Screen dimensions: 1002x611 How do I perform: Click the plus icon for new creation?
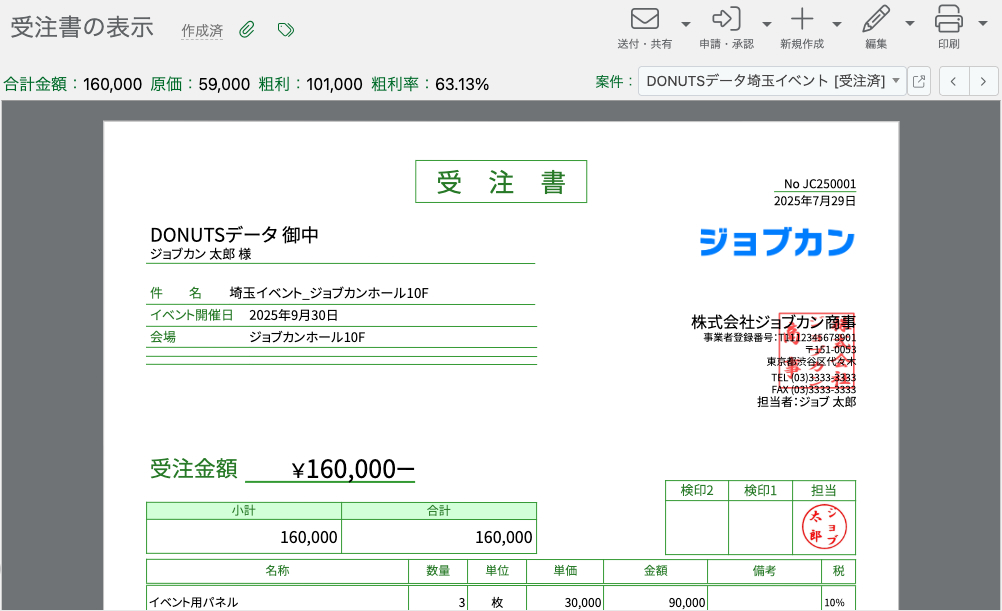[x=802, y=19]
